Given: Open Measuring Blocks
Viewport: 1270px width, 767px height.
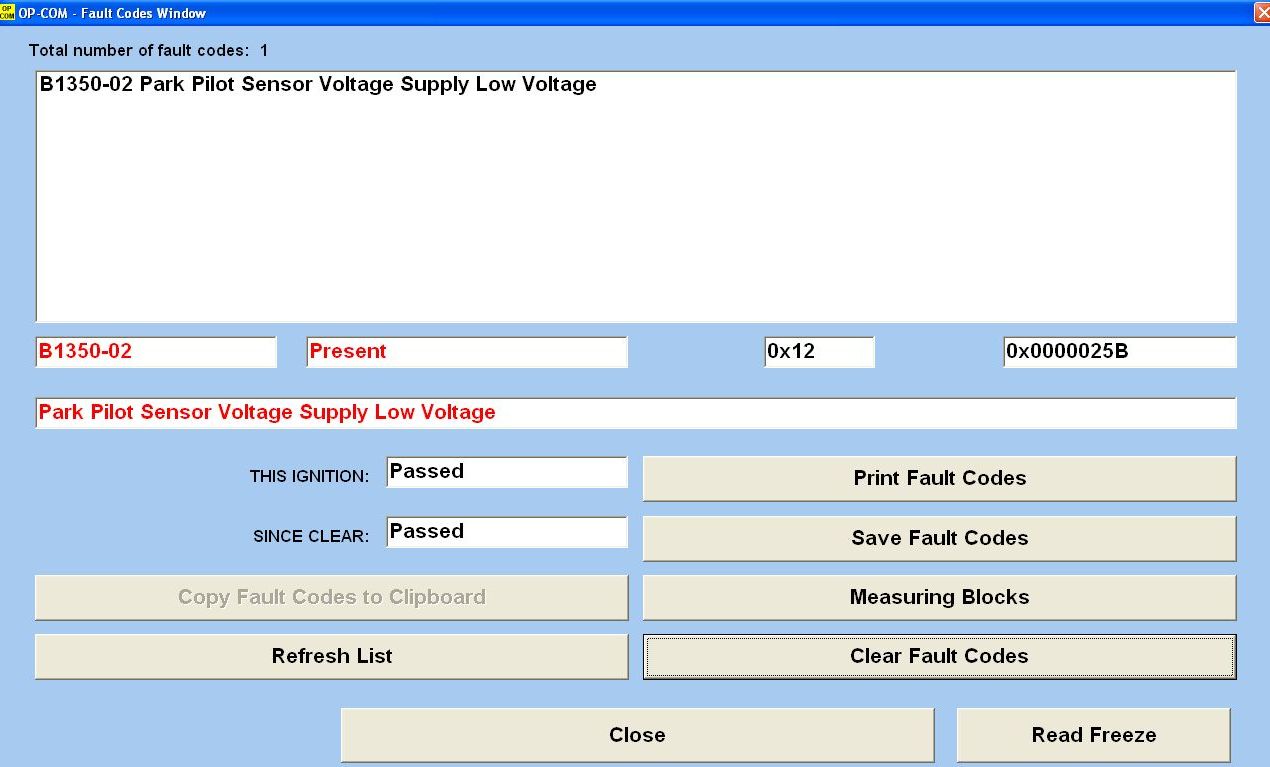Looking at the screenshot, I should (939, 597).
